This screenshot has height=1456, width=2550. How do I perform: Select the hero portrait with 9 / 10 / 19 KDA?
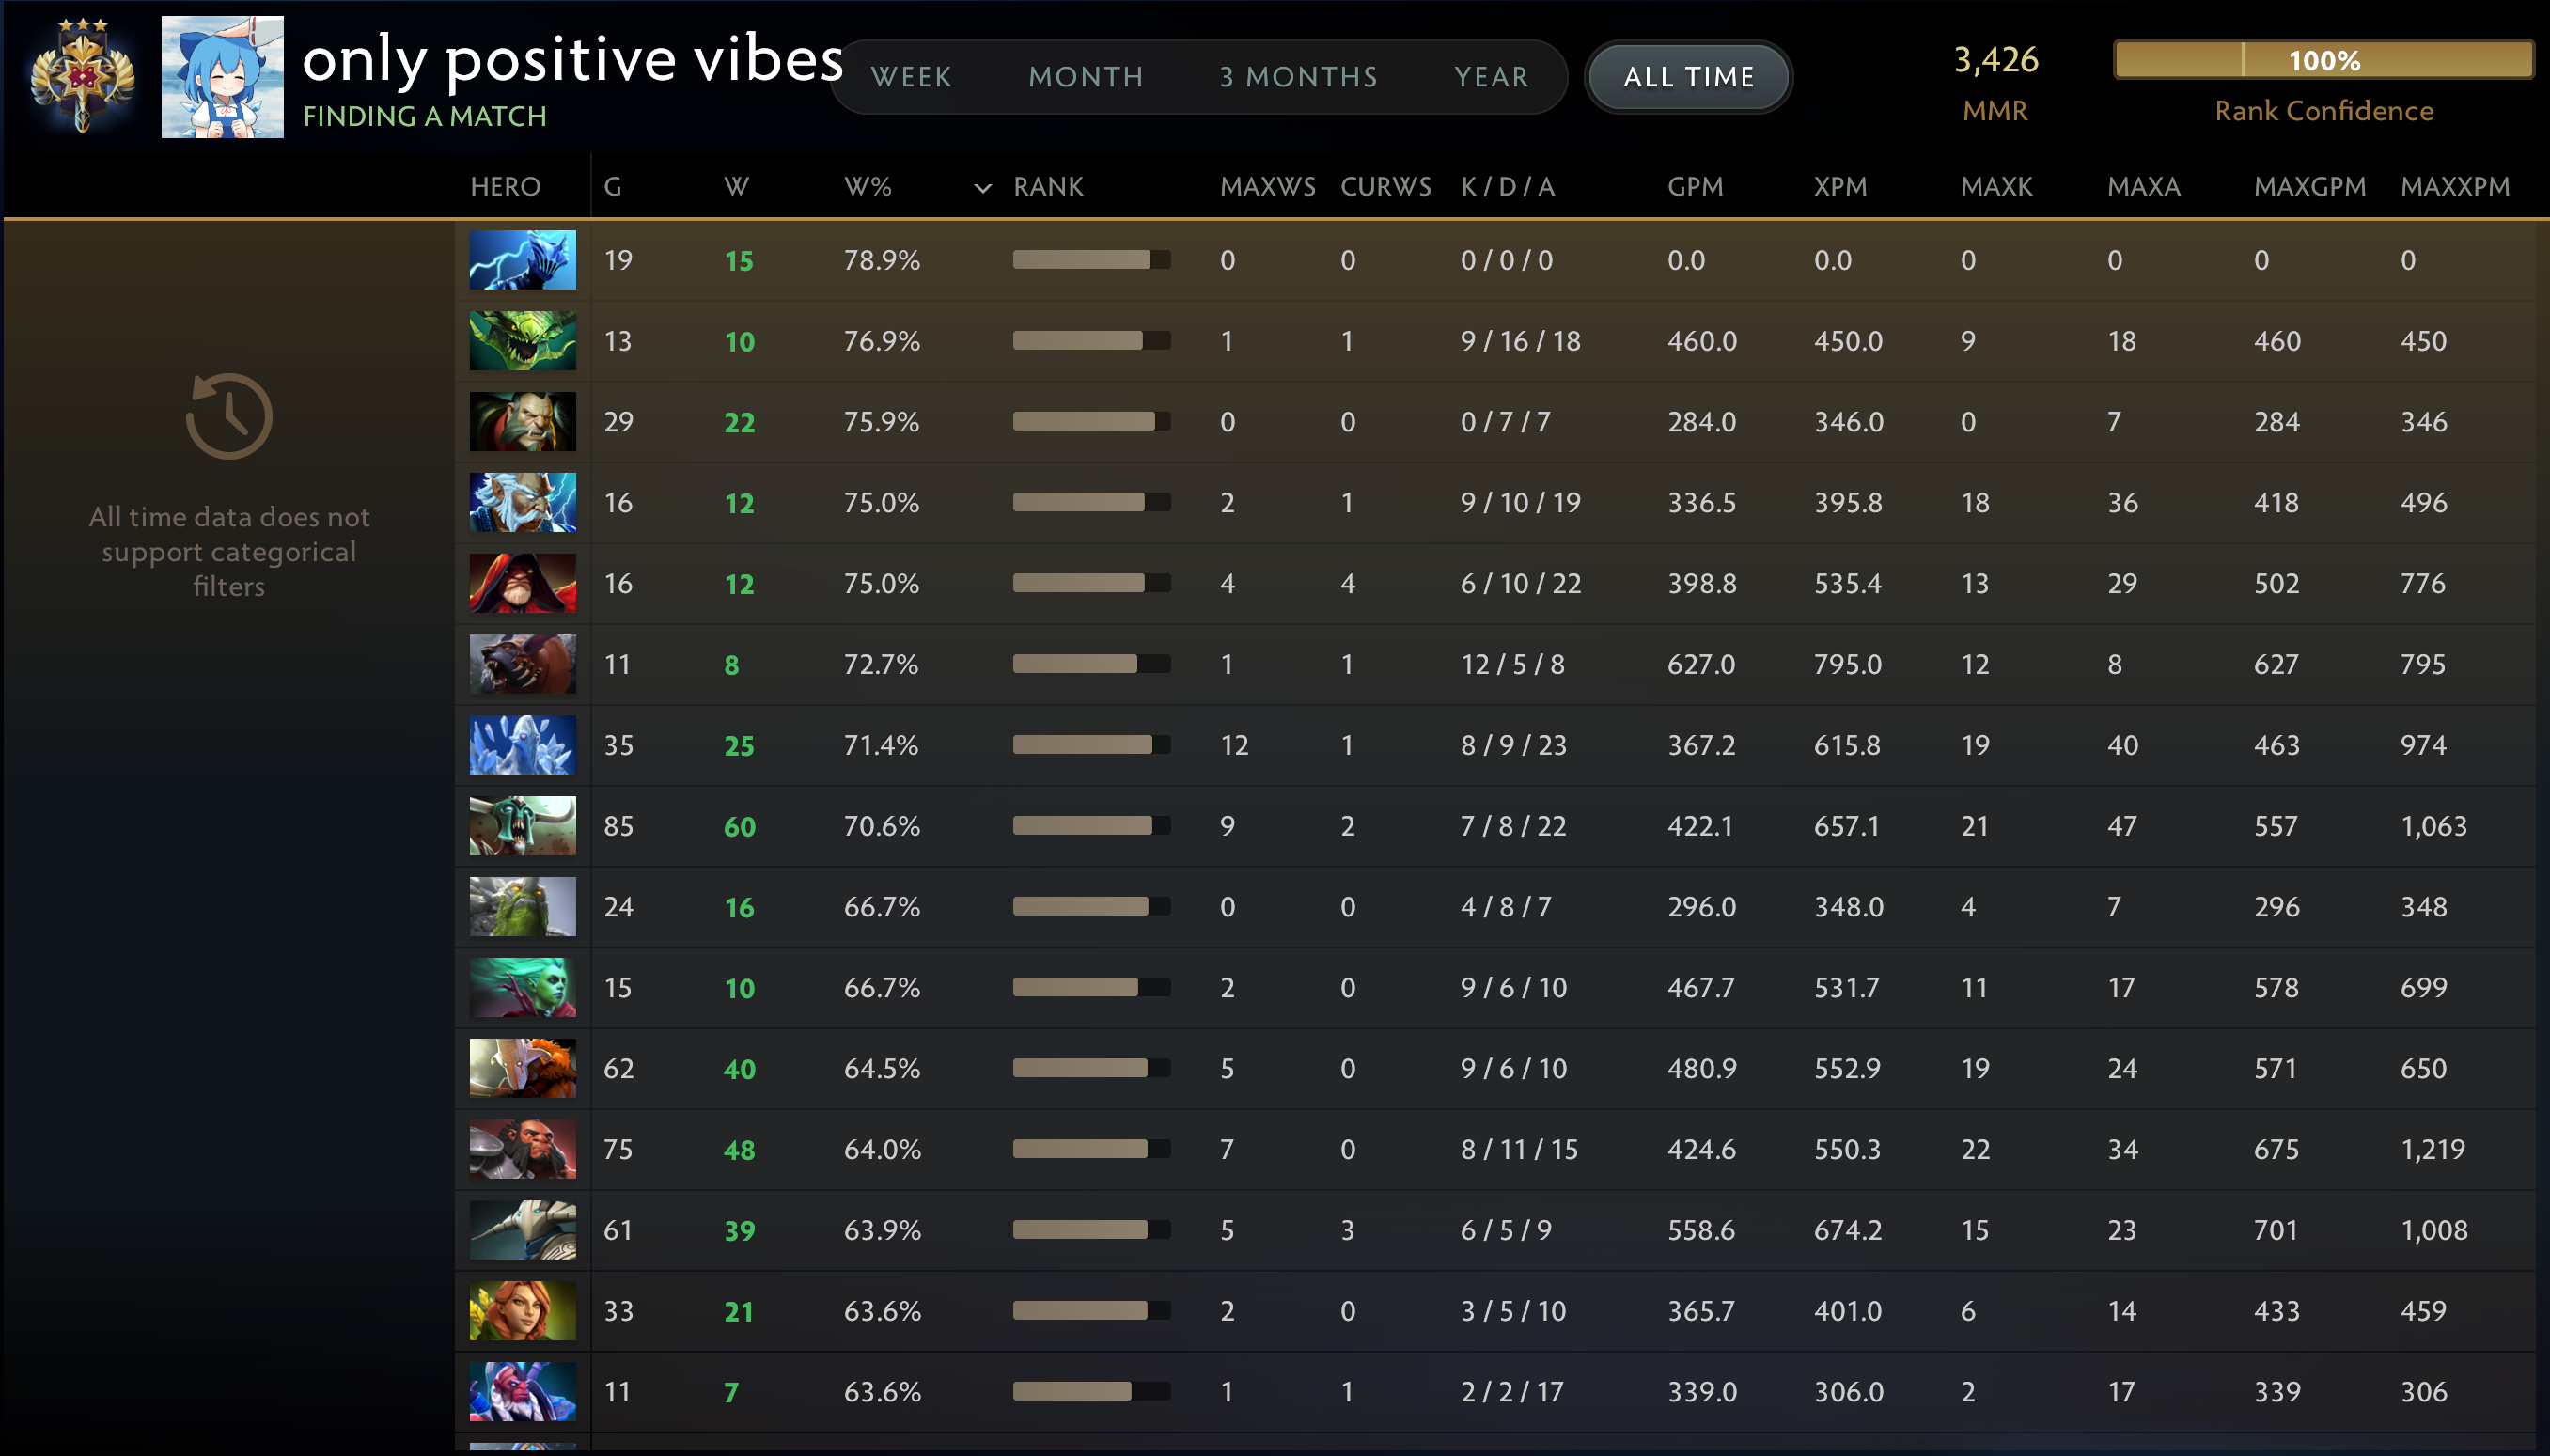pos(523,503)
